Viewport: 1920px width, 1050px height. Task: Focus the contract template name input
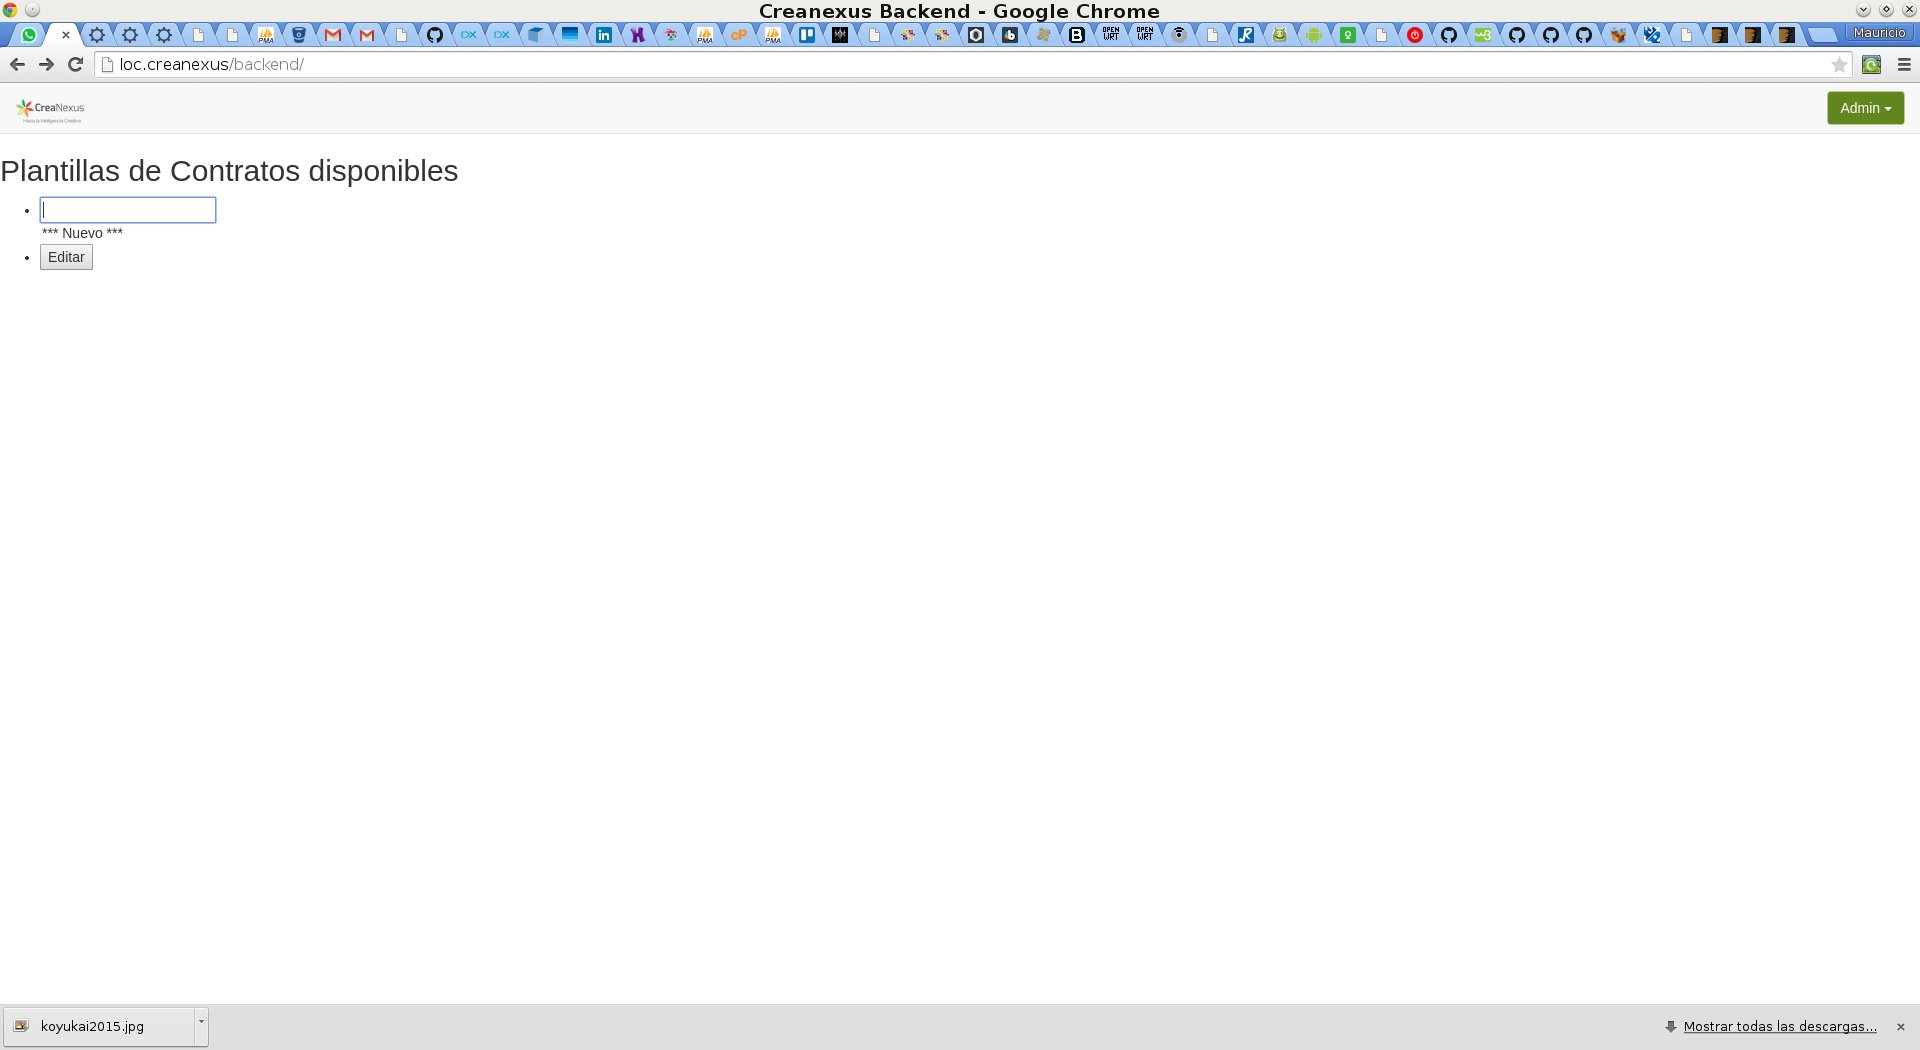tap(128, 210)
